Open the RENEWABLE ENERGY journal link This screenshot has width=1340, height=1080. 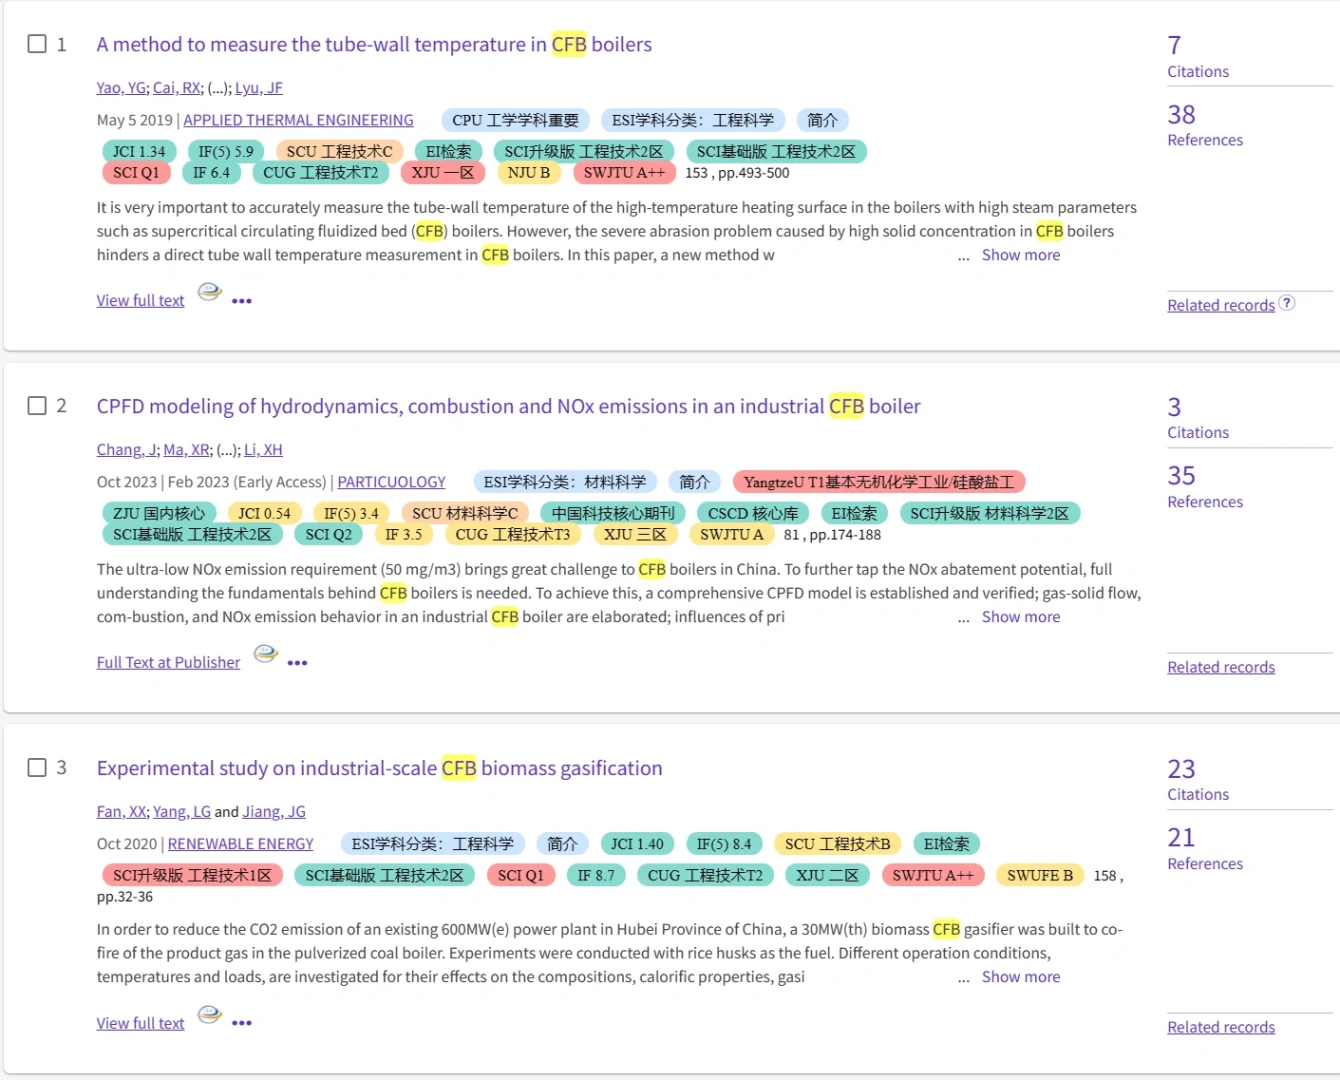click(240, 844)
